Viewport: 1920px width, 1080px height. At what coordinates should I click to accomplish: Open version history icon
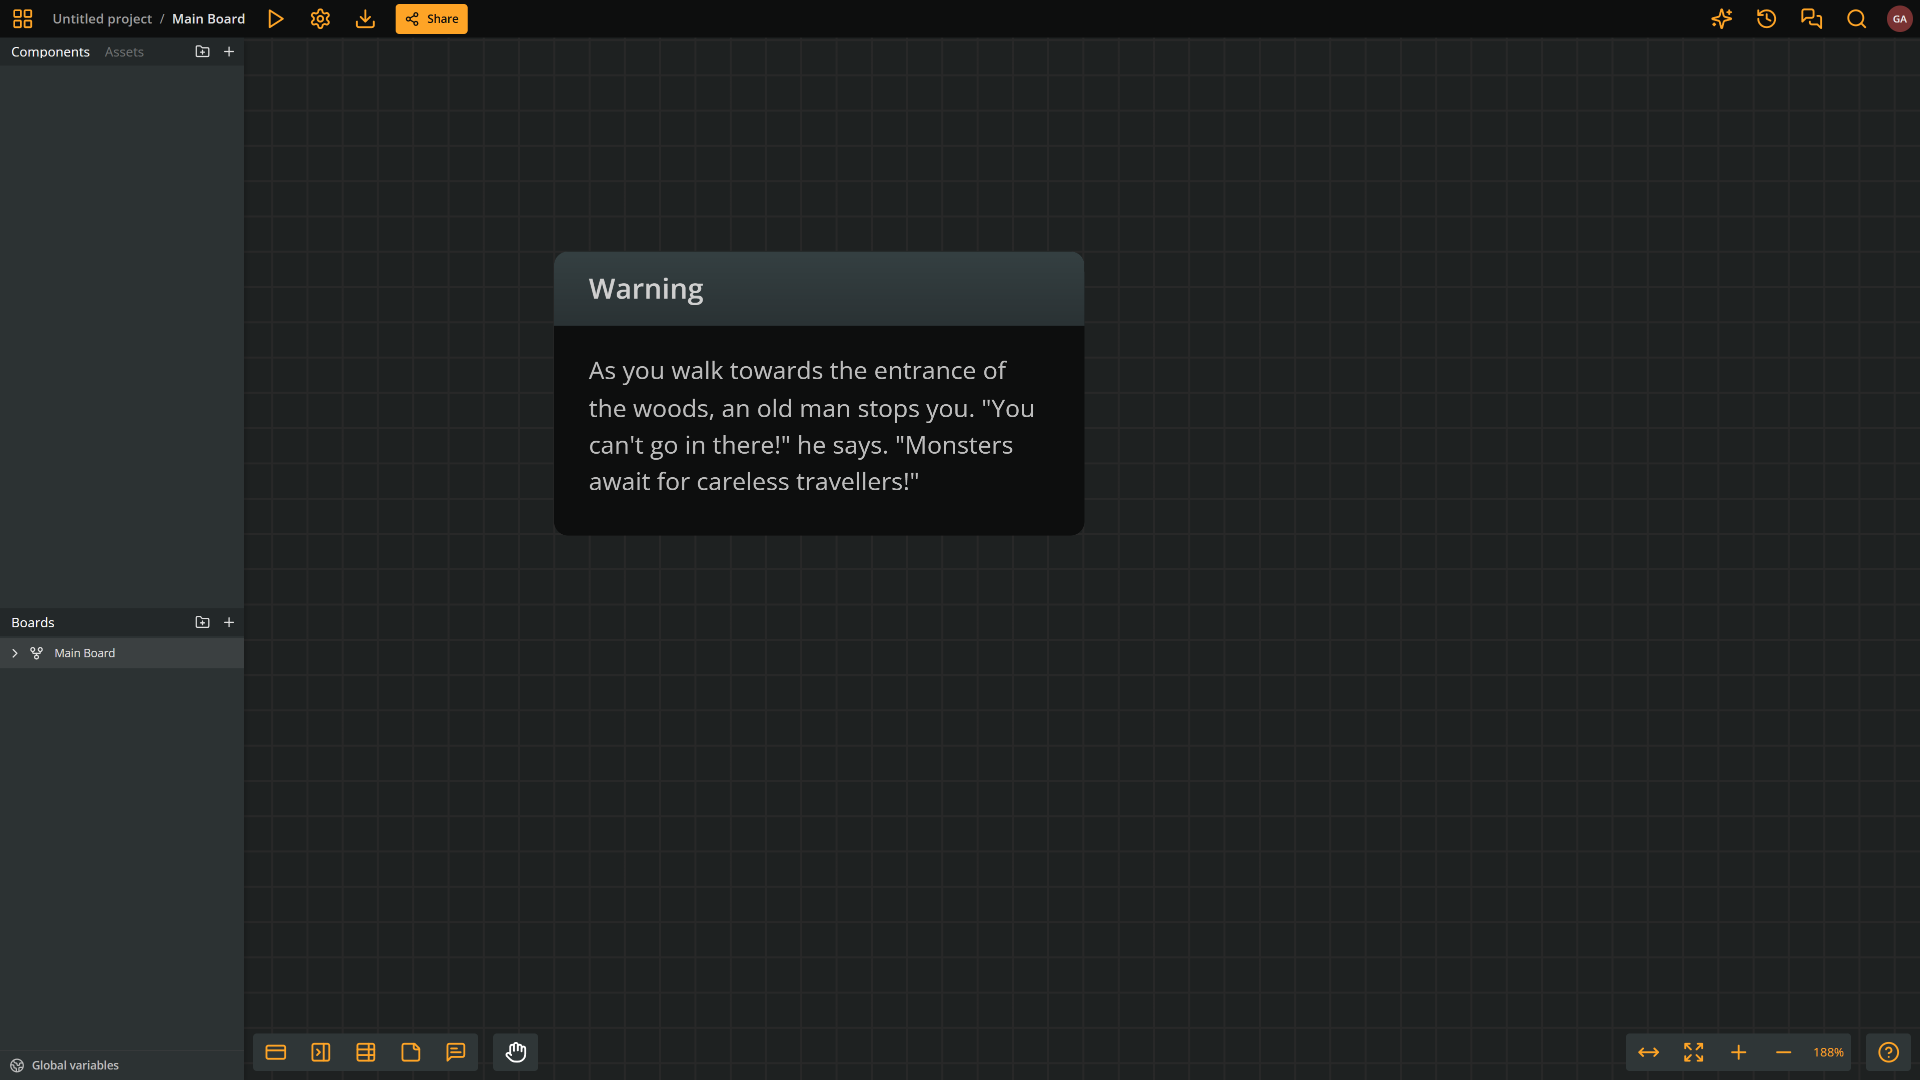coord(1766,19)
